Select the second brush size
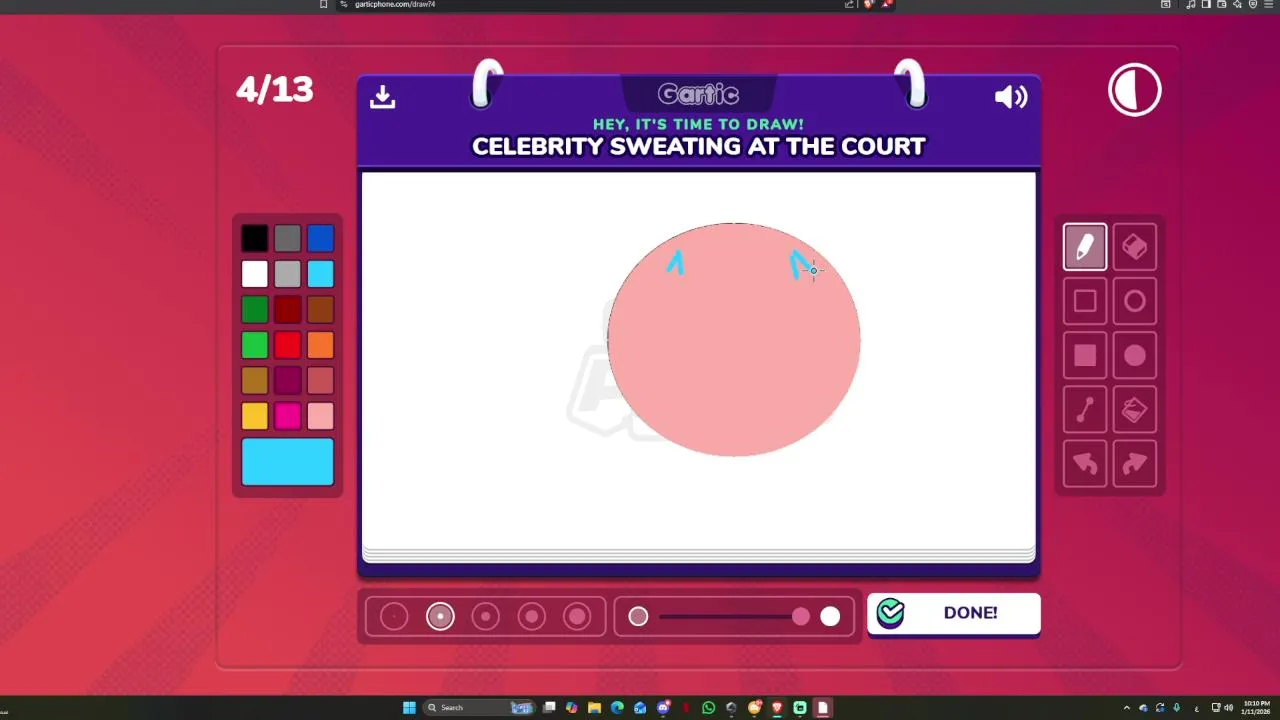 click(x=440, y=617)
